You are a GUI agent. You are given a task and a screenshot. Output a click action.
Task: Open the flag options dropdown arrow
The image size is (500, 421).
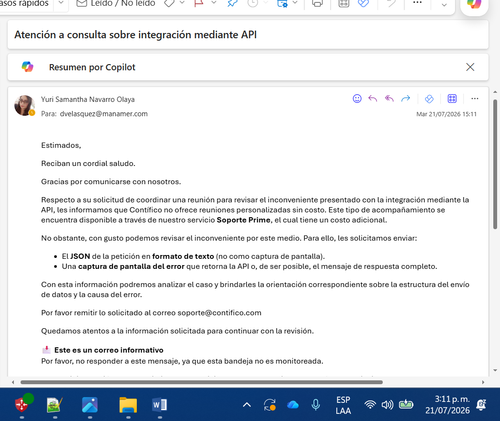click(x=214, y=3)
